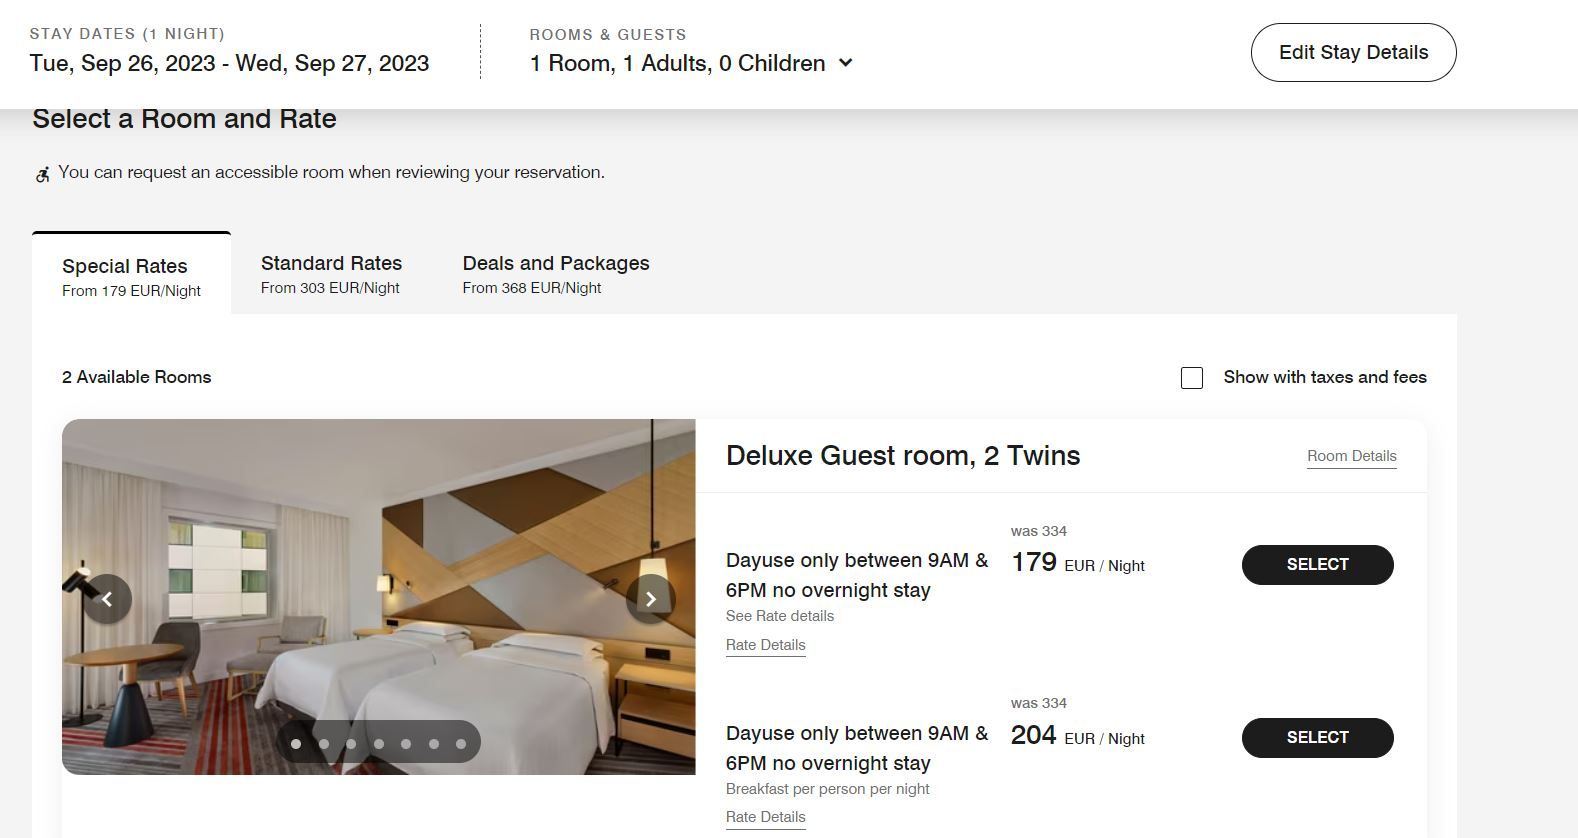The image size is (1578, 838).
Task: Open the Deals and Packages tab
Action: [x=556, y=263]
